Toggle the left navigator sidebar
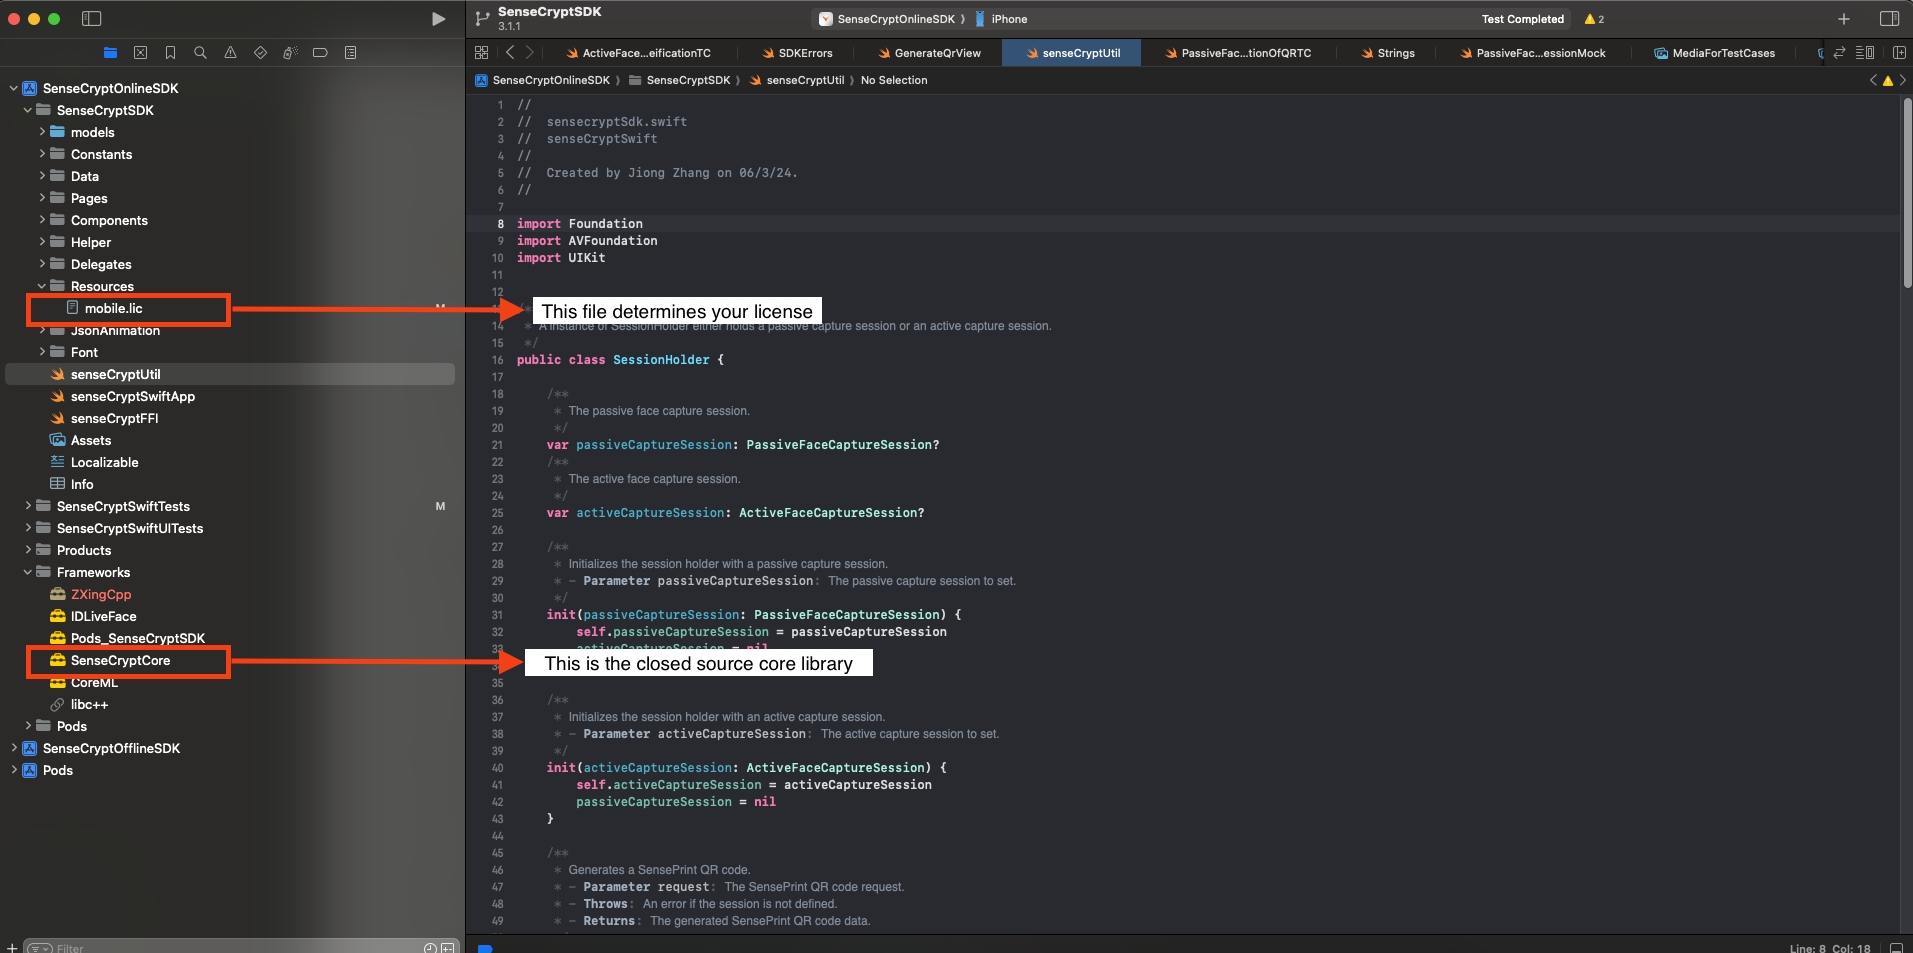This screenshot has height=953, width=1913. click(91, 19)
